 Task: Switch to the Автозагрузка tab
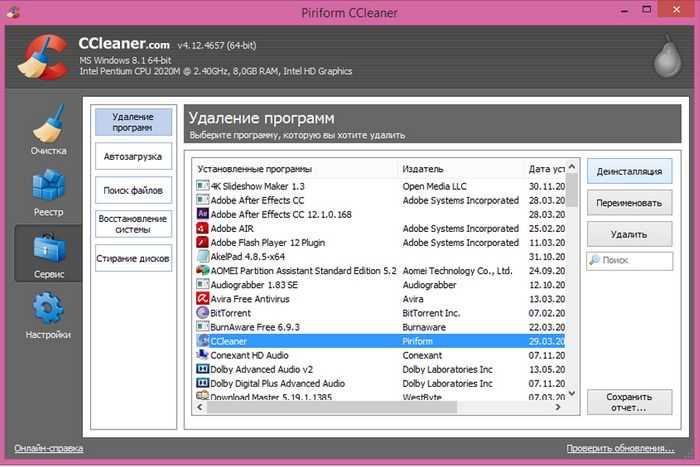coord(133,156)
